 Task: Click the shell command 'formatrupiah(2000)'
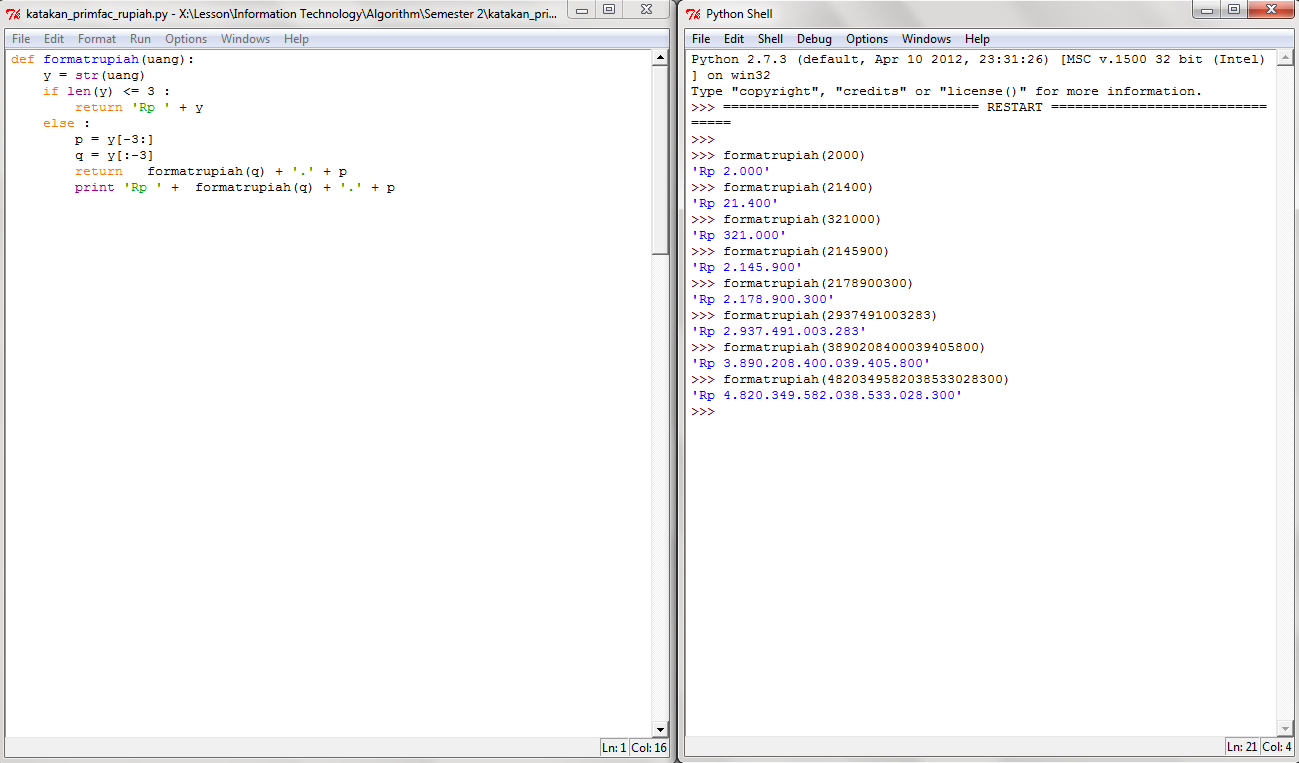tap(794, 155)
